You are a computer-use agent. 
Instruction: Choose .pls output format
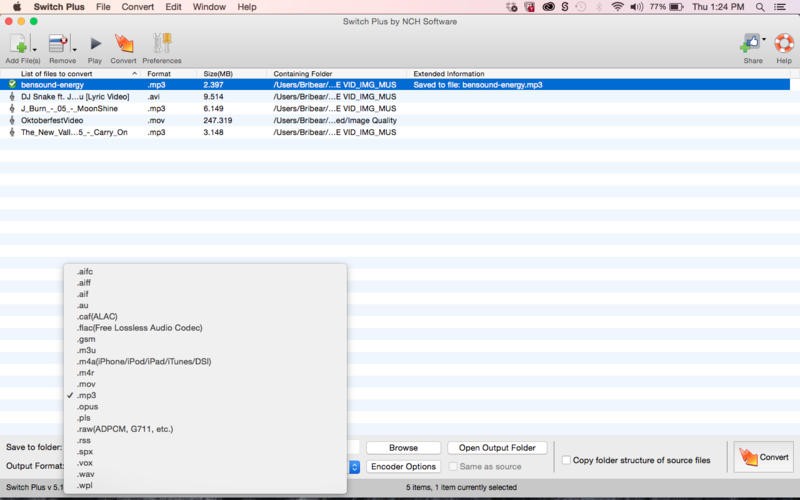(x=205, y=418)
